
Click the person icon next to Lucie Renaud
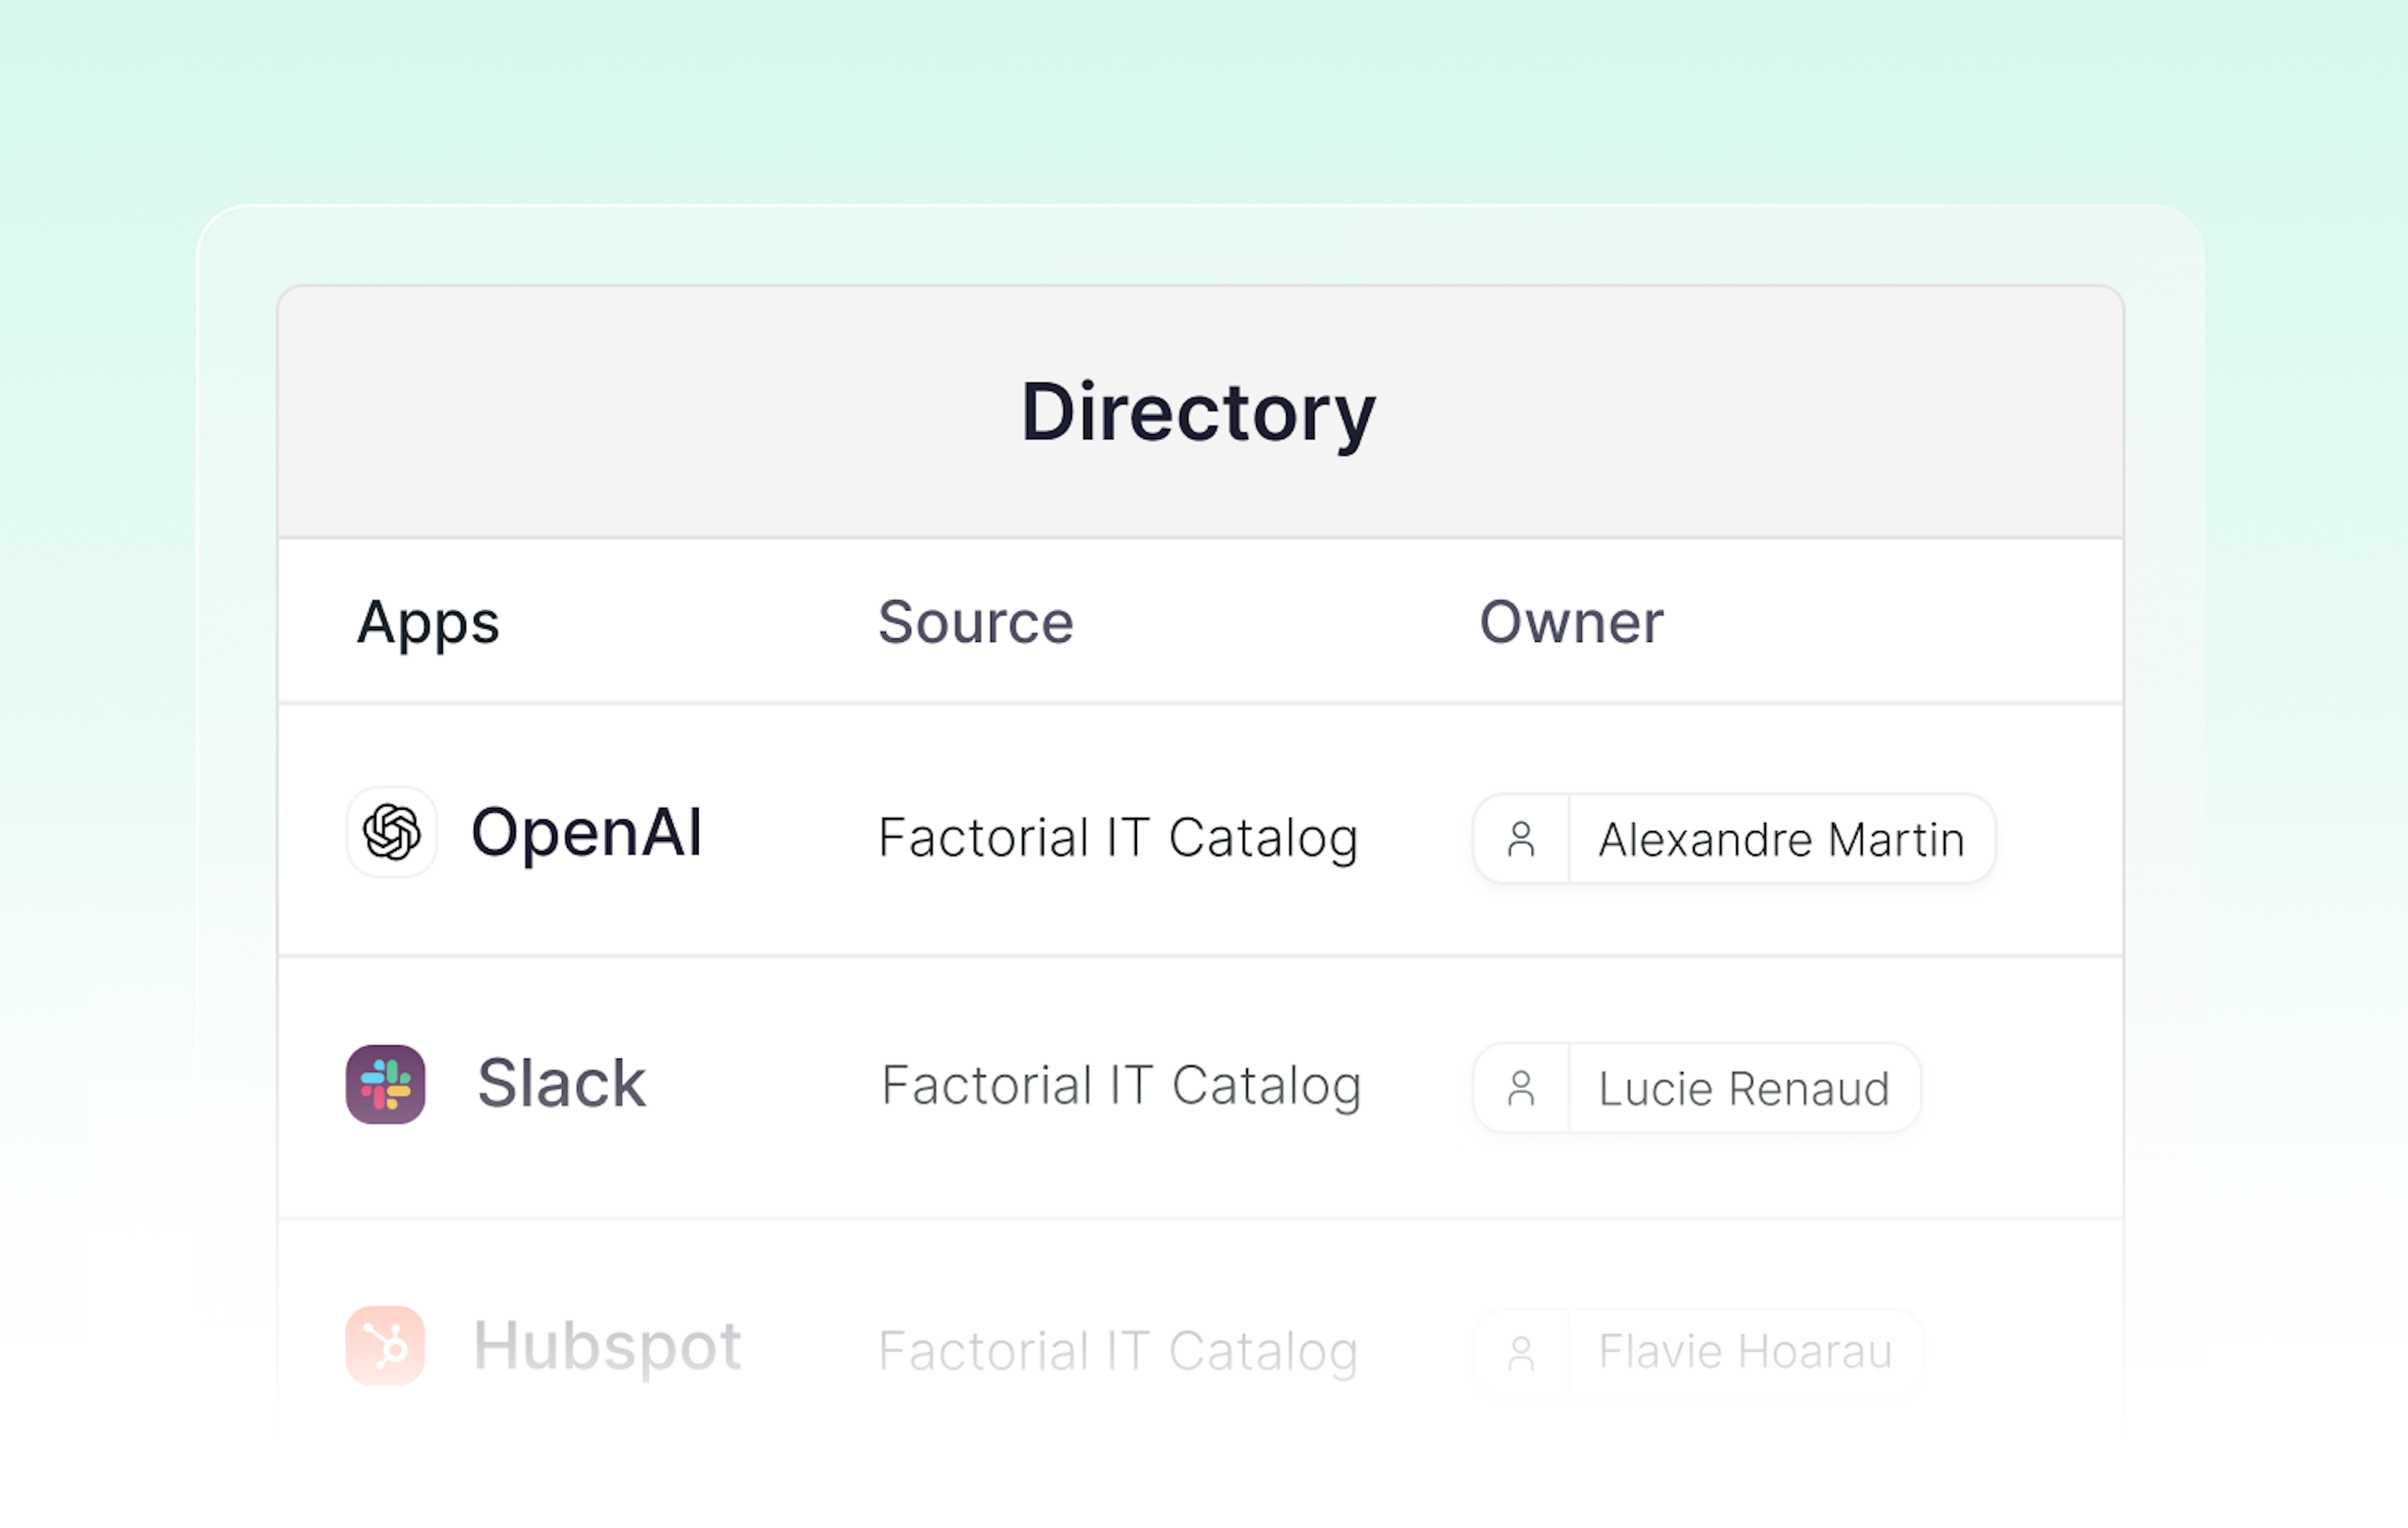(x=1522, y=1088)
